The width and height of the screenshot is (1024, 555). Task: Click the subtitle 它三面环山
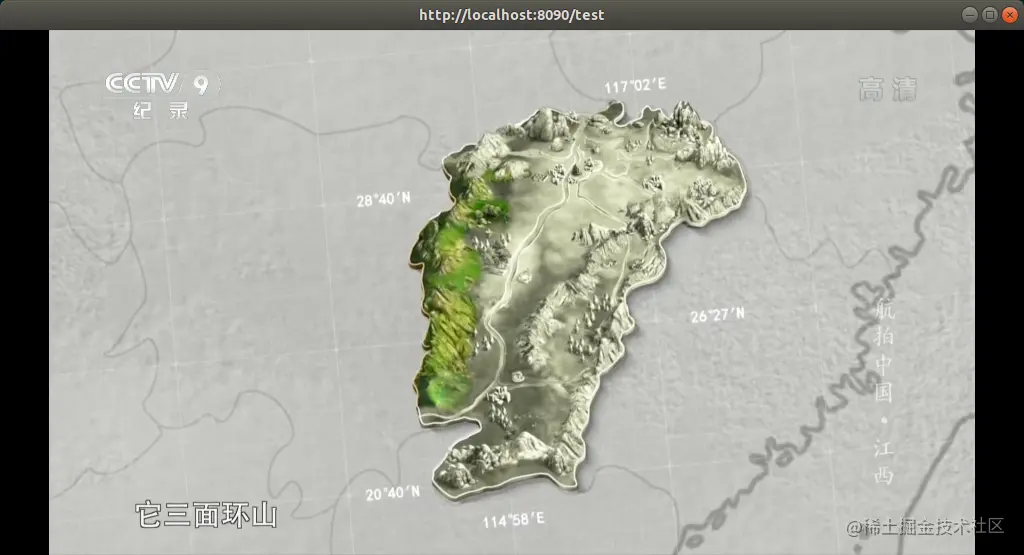(206, 515)
